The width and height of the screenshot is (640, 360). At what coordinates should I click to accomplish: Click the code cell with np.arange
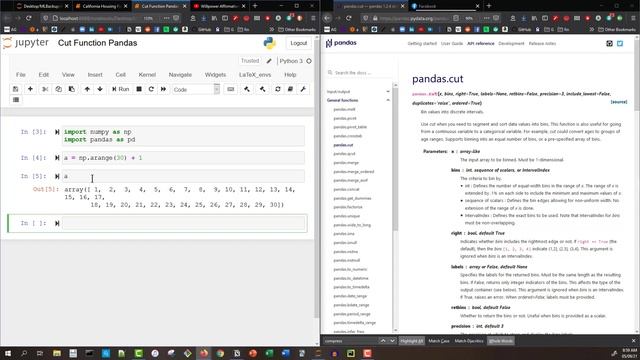[183, 158]
